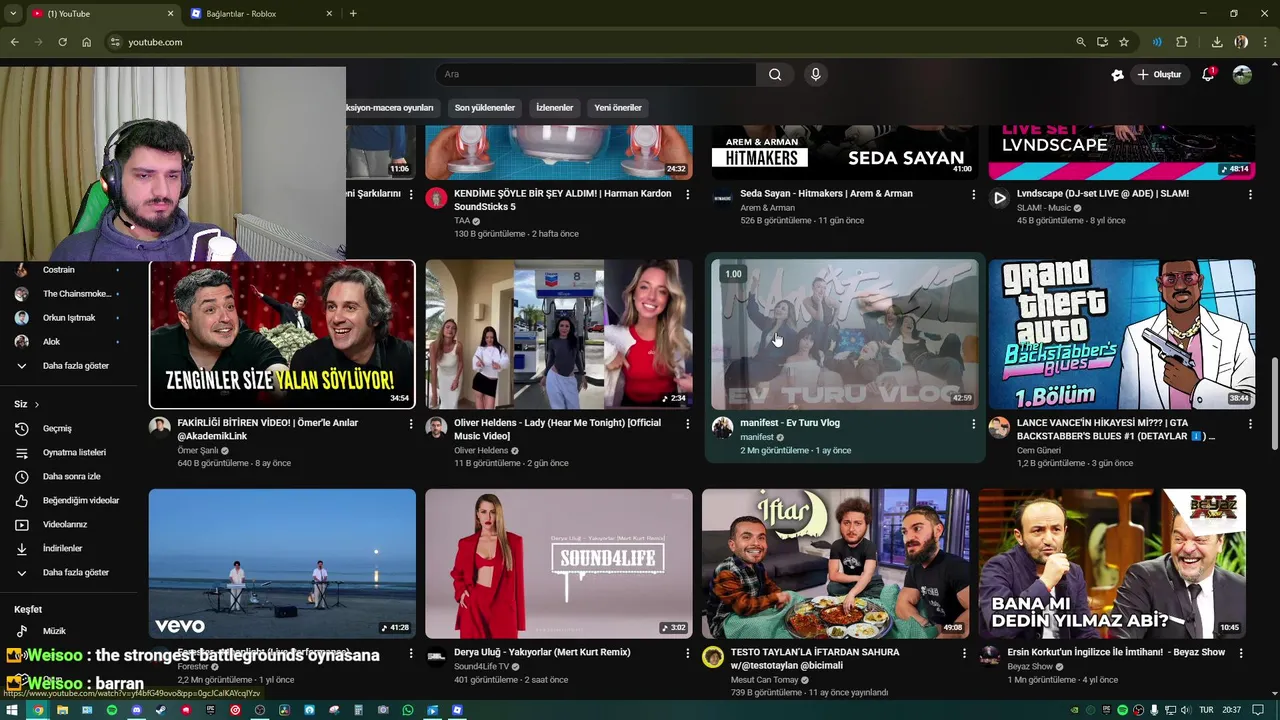Open Daha sonra izle watch later
Image resolution: width=1280 pixels, height=720 pixels.
[70, 476]
